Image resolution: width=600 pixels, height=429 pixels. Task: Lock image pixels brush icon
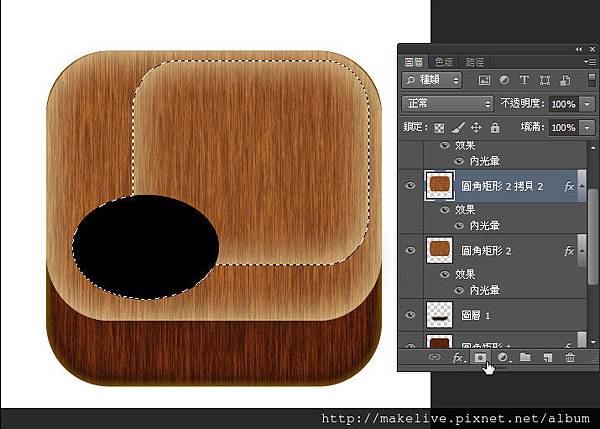(458, 127)
